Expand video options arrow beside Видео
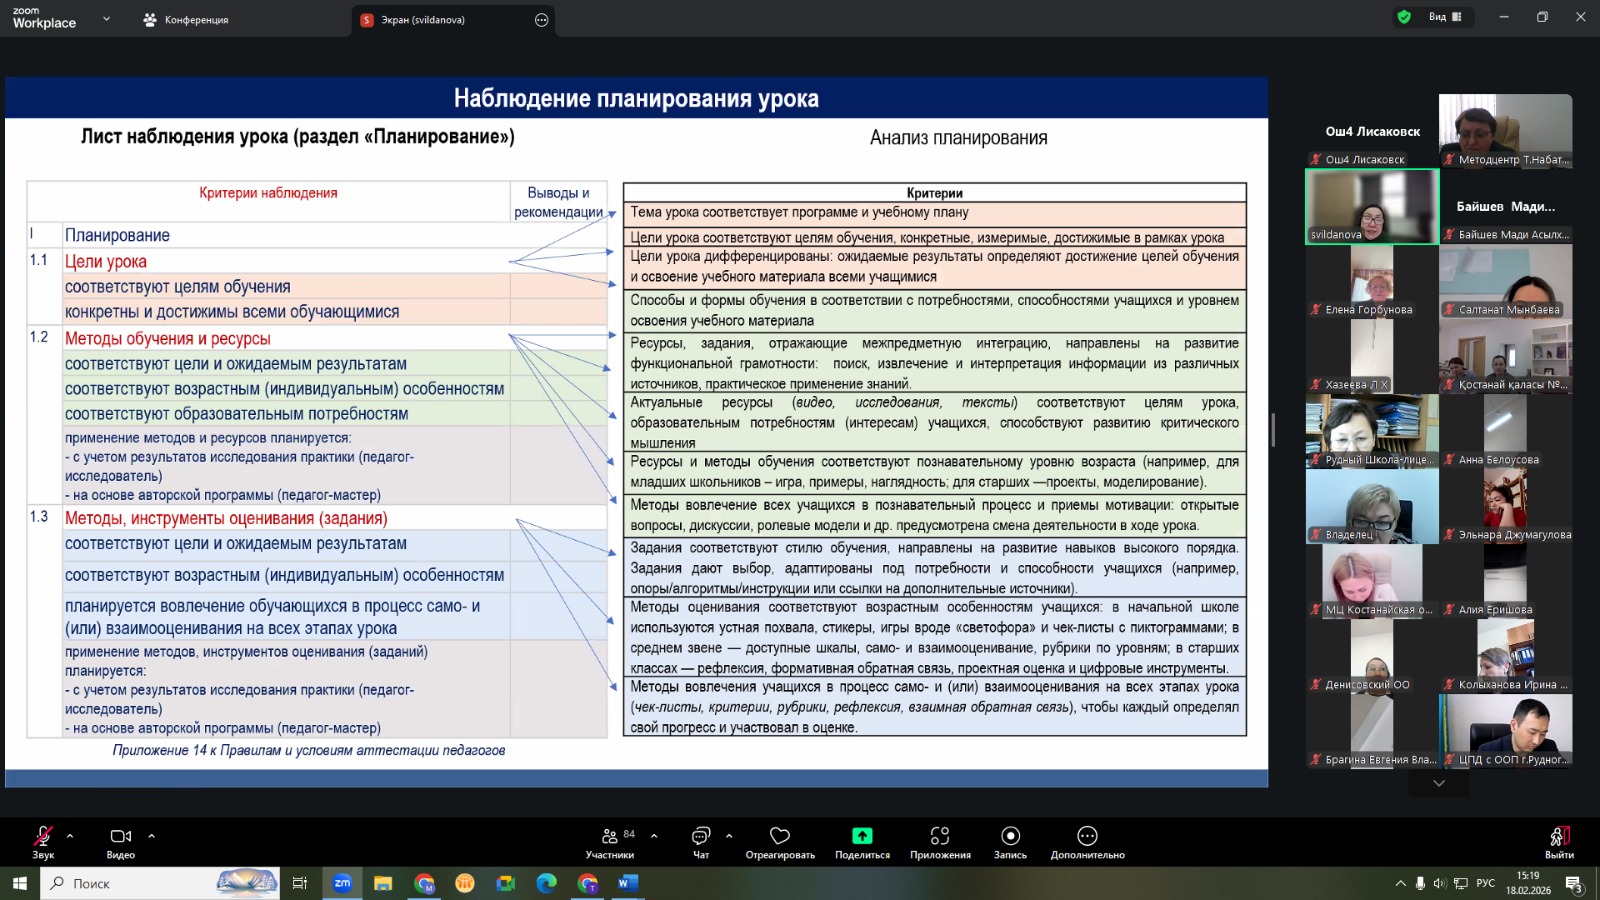The width and height of the screenshot is (1600, 900). pos(151,835)
